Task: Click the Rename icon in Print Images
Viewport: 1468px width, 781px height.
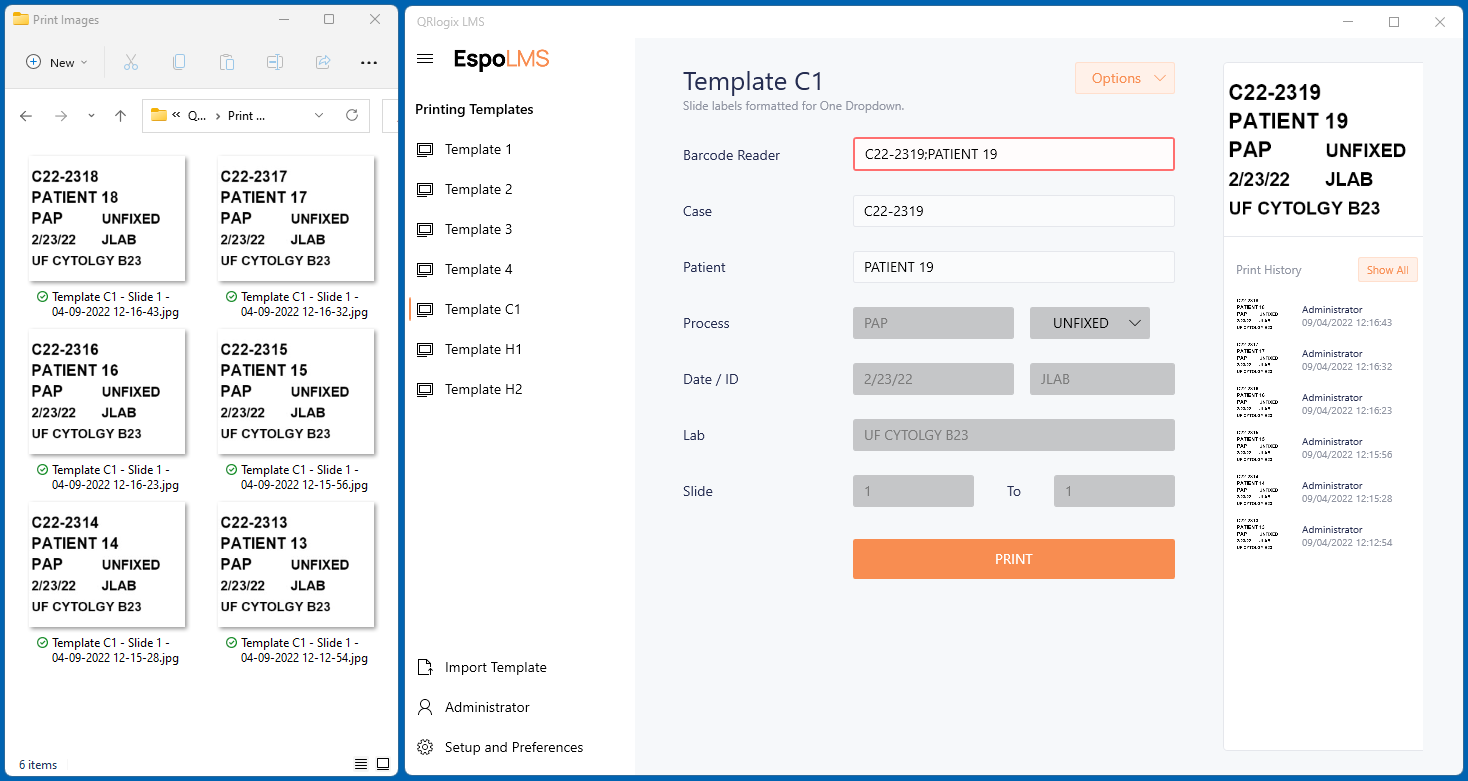Action: tap(274, 62)
